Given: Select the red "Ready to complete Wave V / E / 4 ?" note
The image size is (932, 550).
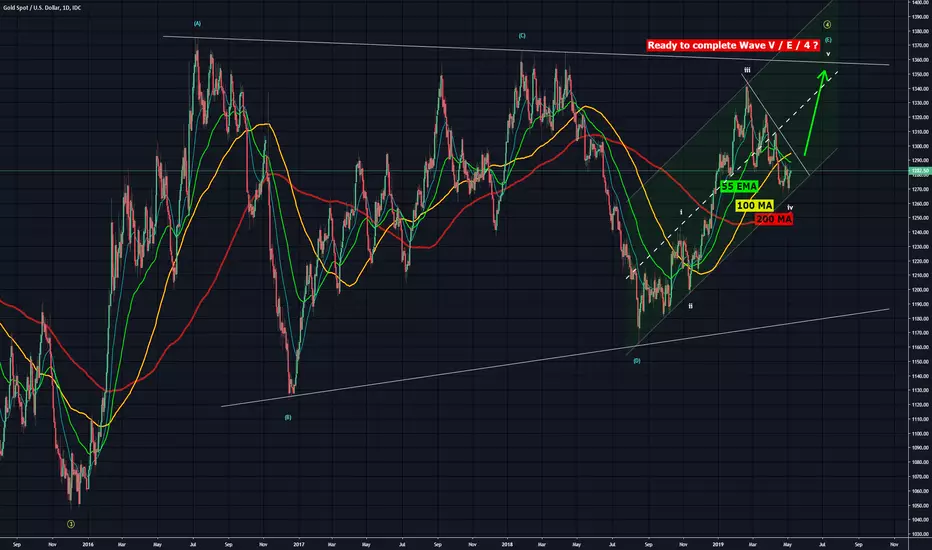Looking at the screenshot, I should click(733, 45).
